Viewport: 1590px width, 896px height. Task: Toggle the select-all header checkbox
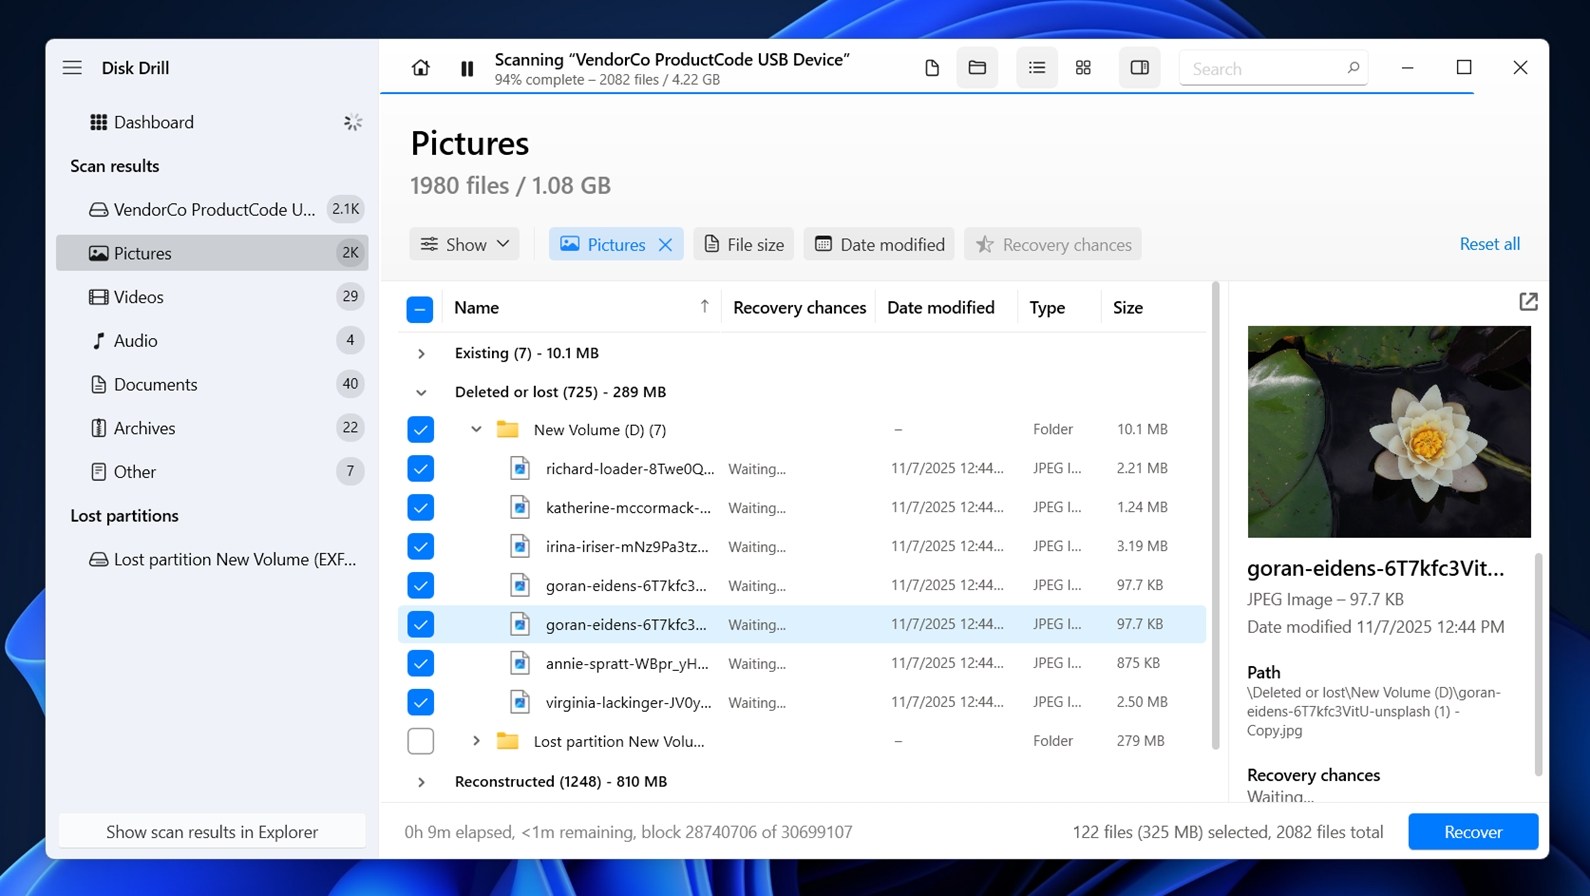point(420,309)
